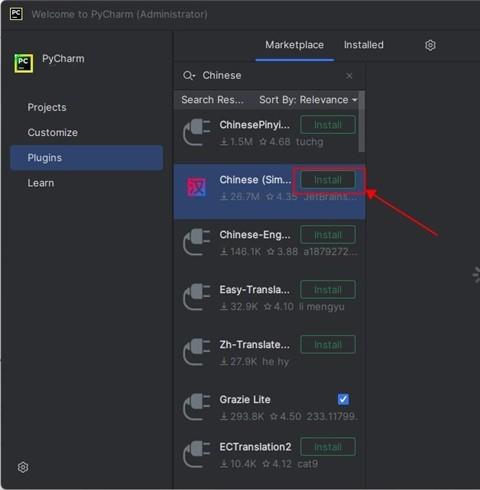
Task: Click the plugin list vertical scrollbar
Action: click(x=361, y=121)
